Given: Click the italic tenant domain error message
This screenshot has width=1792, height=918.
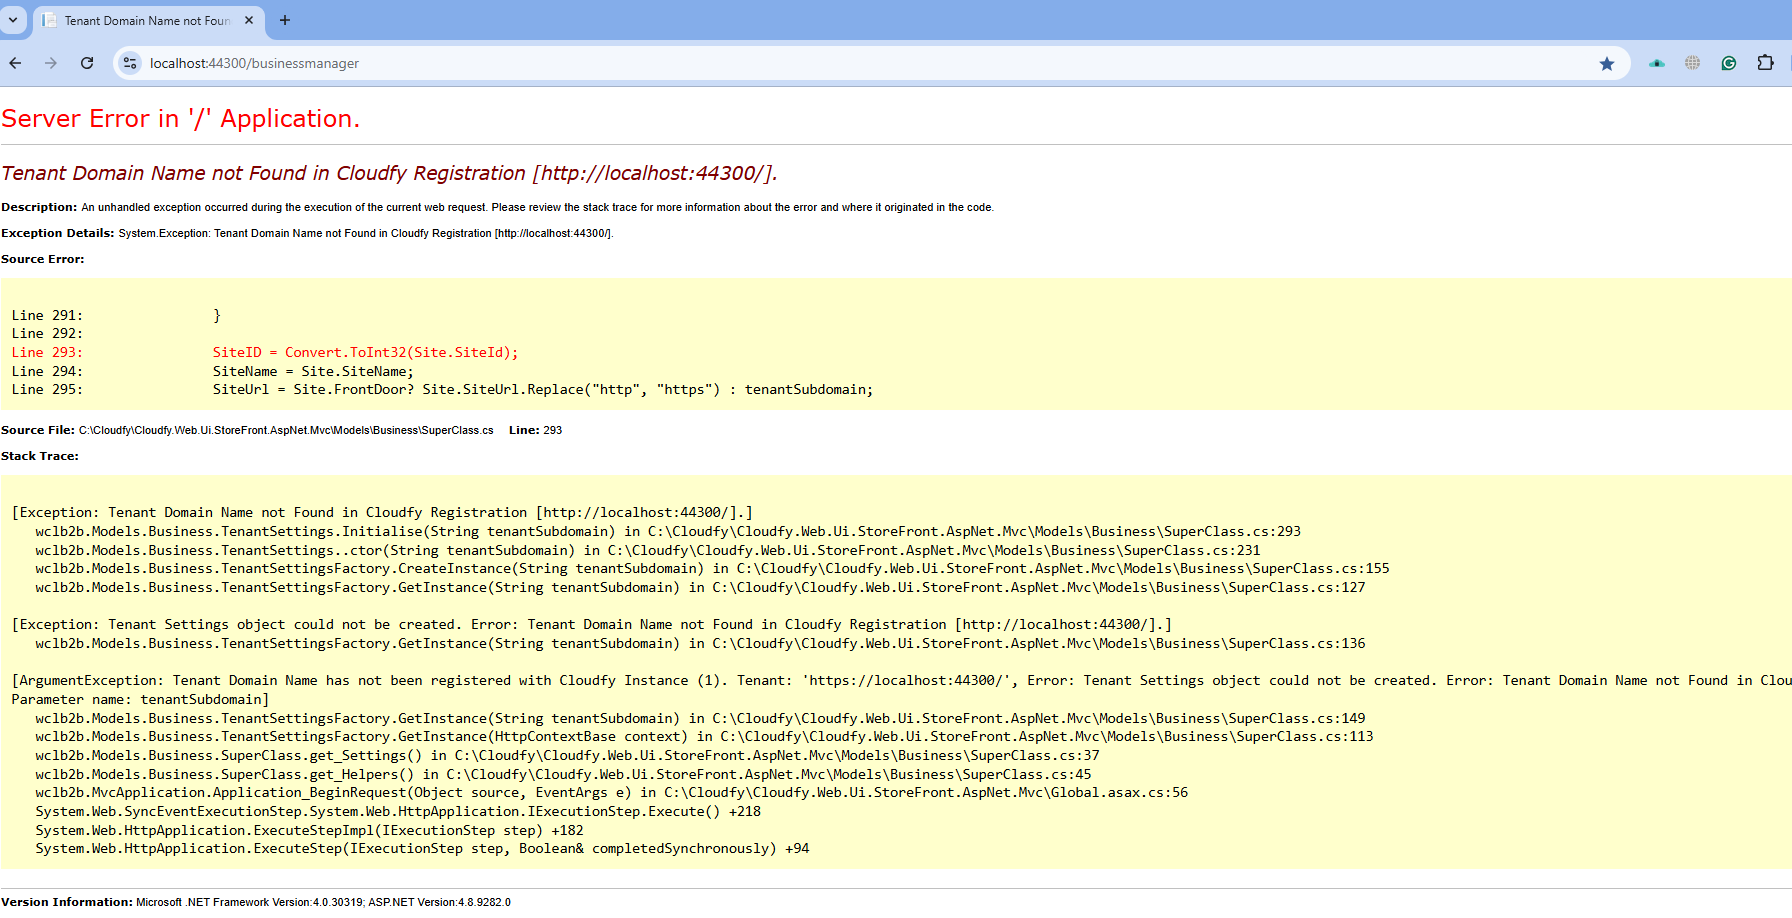Looking at the screenshot, I should point(389,173).
